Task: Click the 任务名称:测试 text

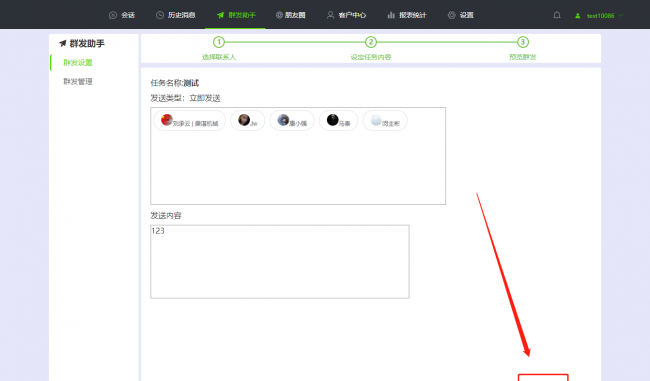Action: pos(175,83)
